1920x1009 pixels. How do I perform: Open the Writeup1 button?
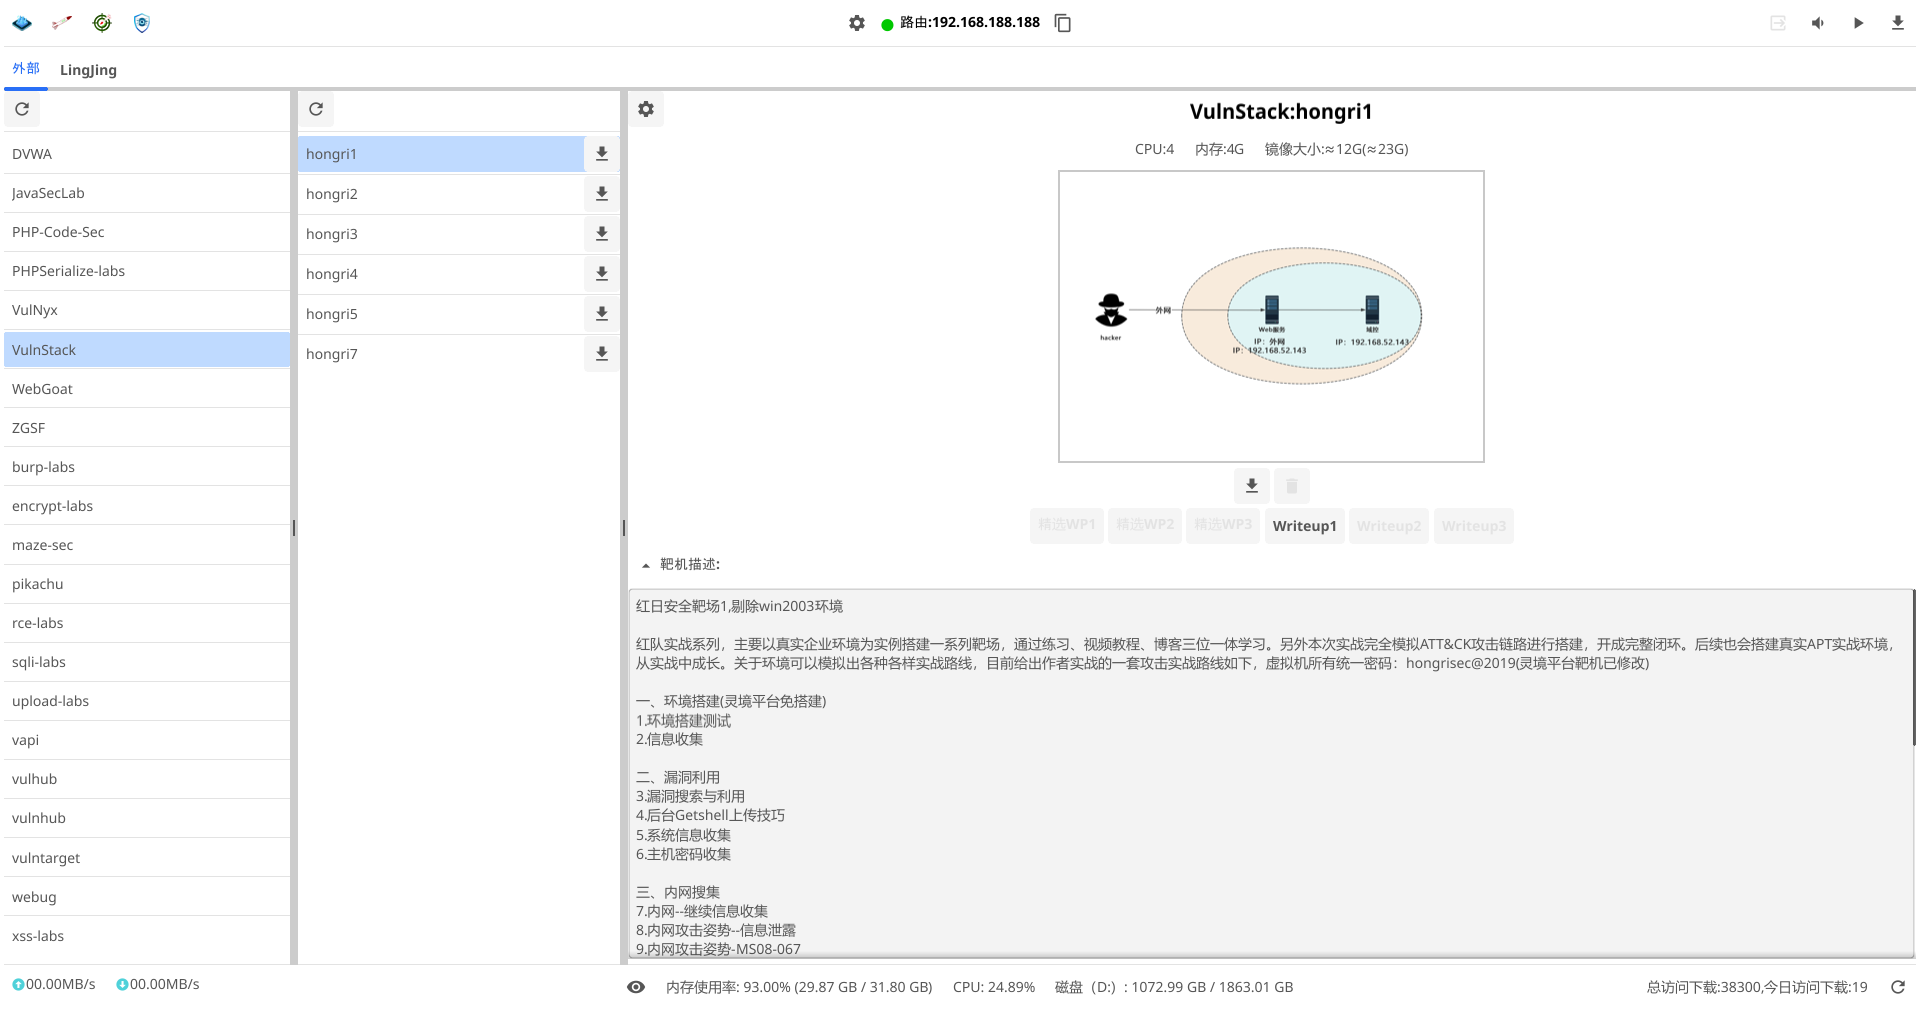click(1304, 526)
